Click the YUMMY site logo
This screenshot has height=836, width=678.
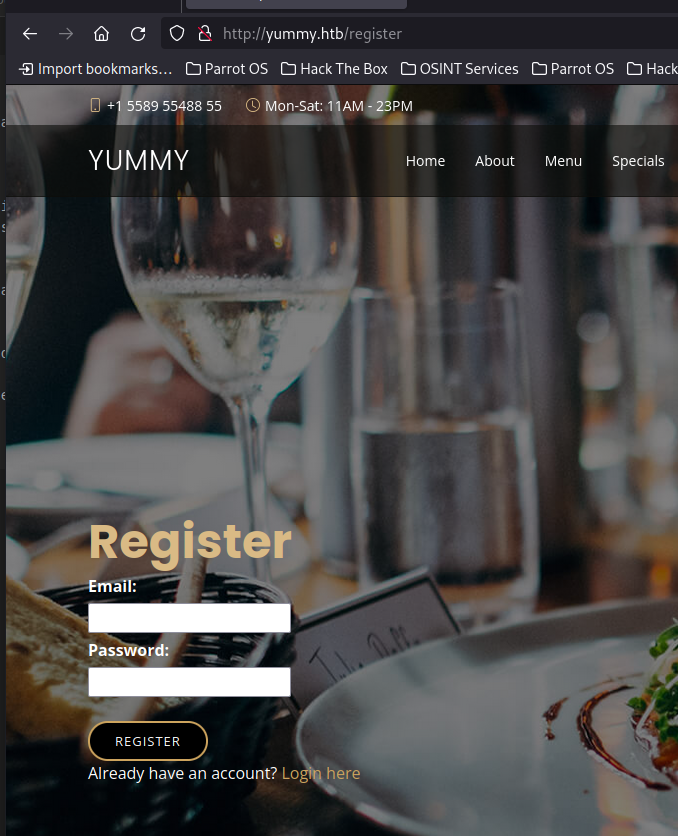(x=139, y=160)
